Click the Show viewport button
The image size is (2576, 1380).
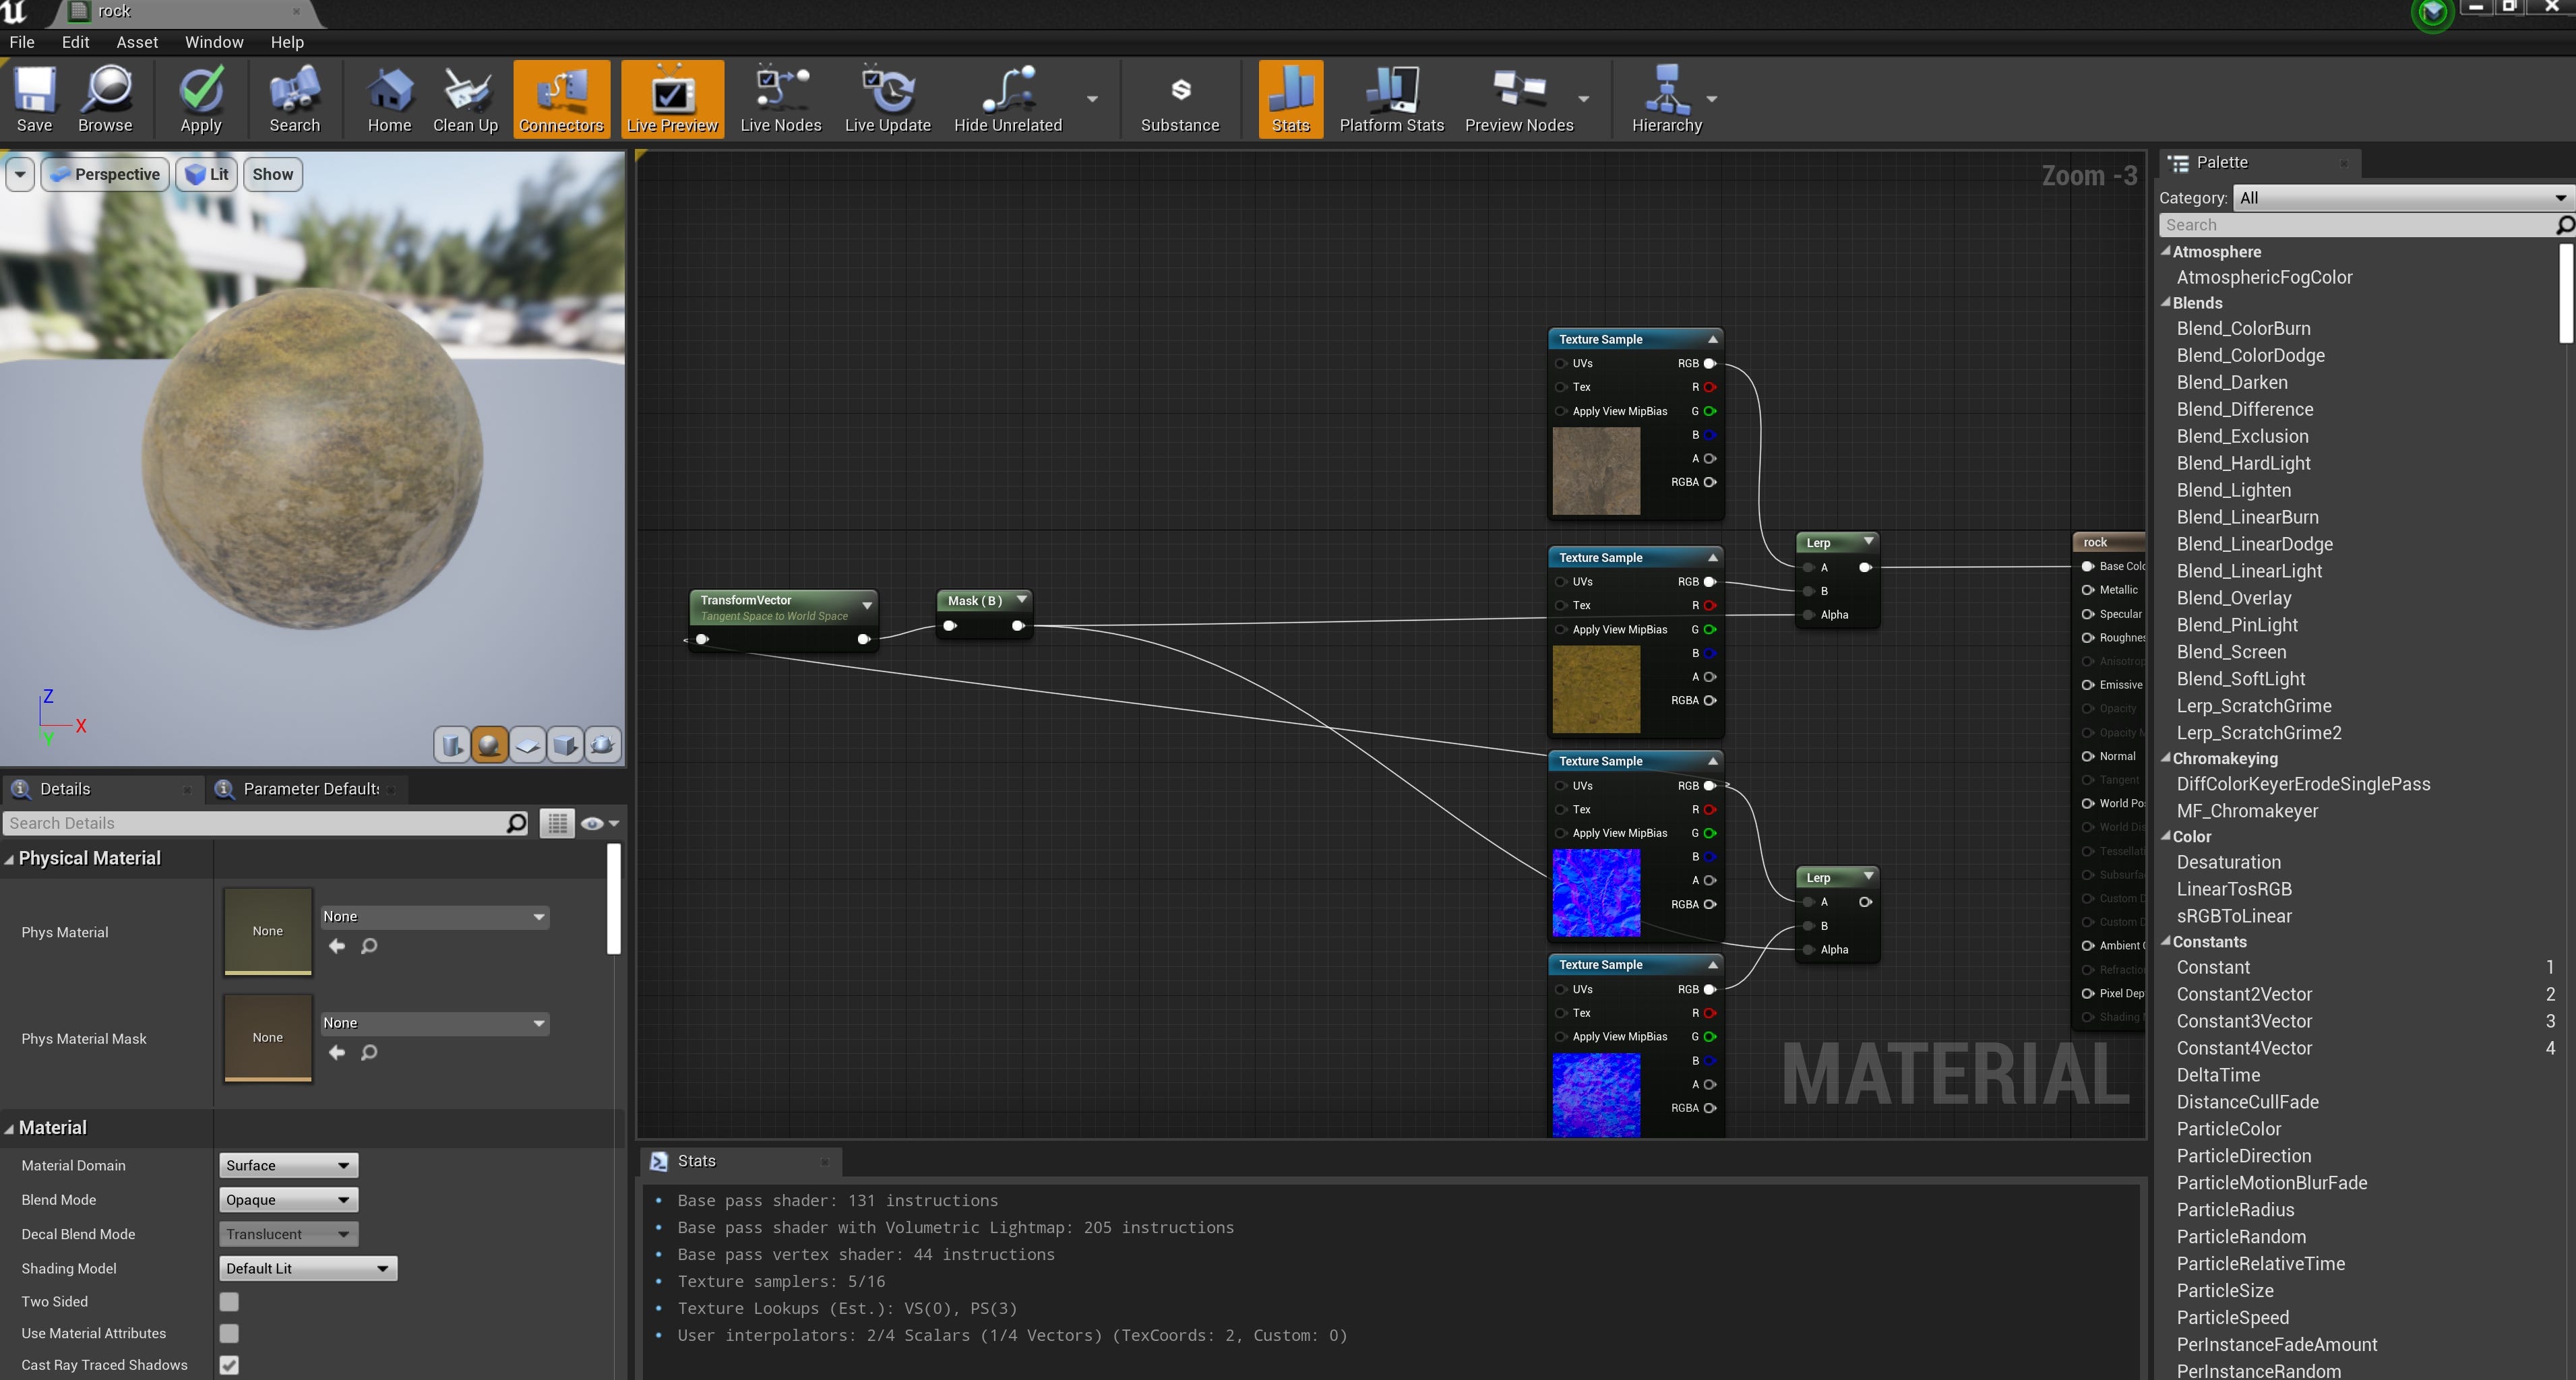tap(272, 174)
